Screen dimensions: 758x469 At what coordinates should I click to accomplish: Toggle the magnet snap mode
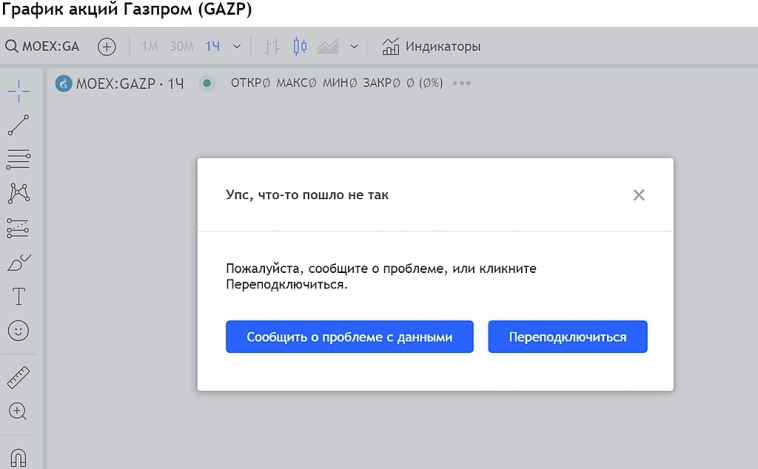(x=19, y=456)
